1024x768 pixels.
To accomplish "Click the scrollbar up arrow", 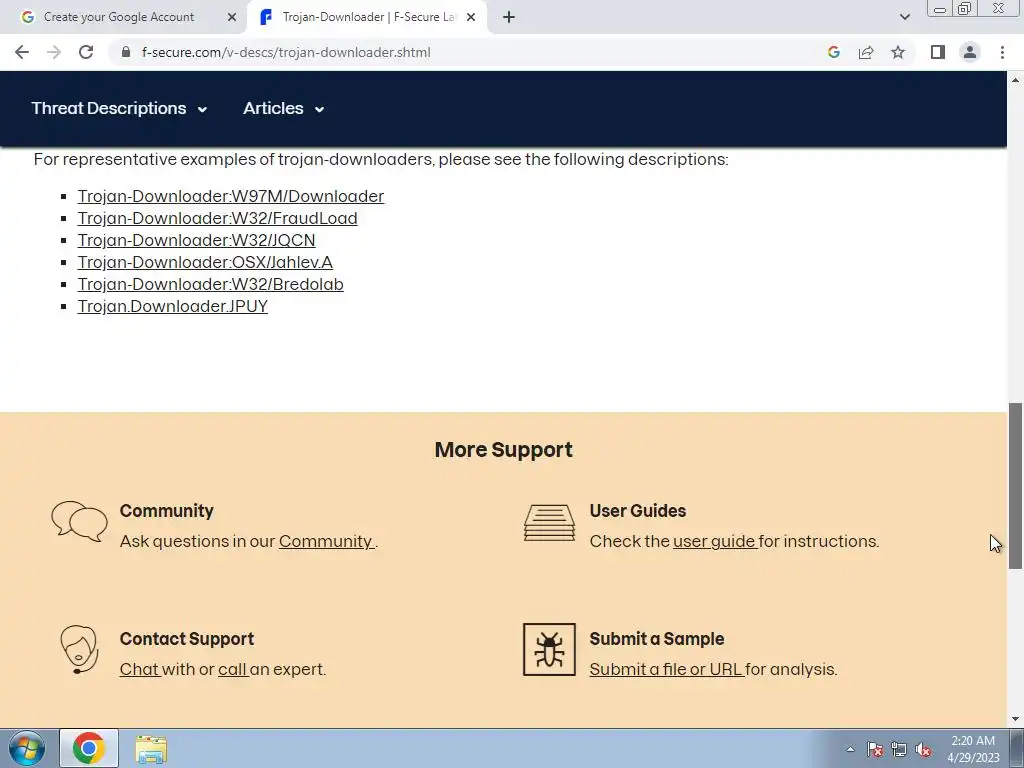I will (1016, 80).
